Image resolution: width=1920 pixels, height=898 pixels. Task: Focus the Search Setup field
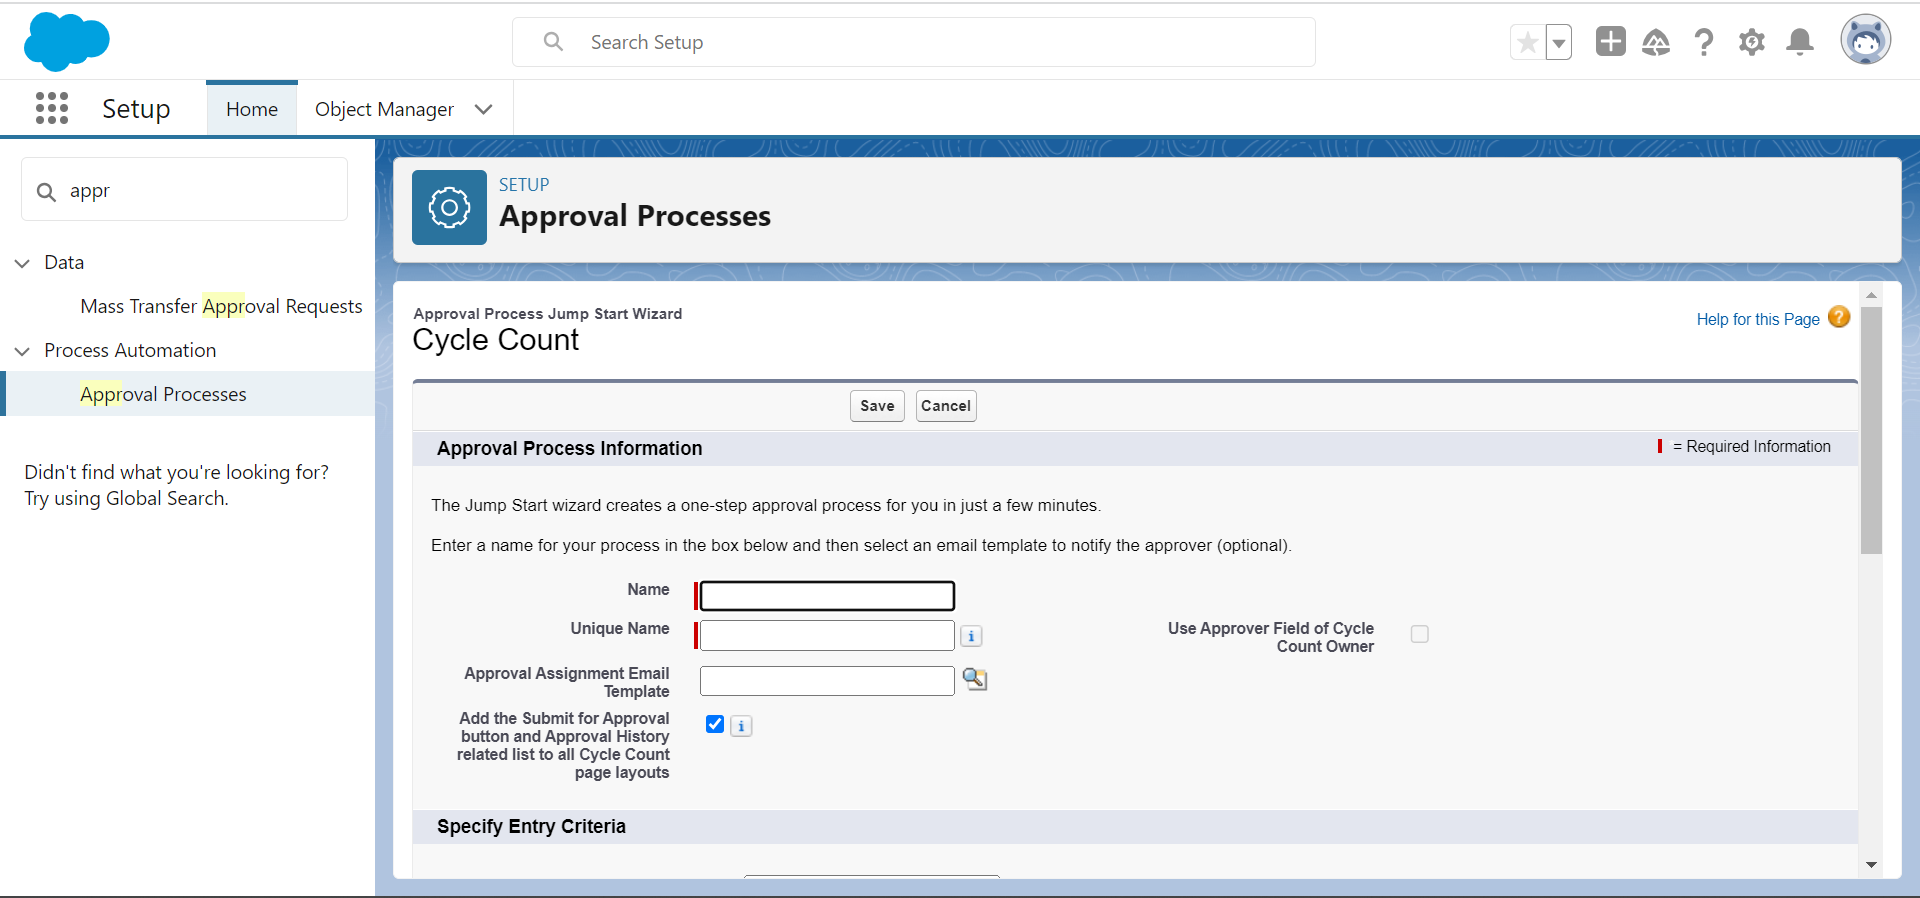pyautogui.click(x=914, y=42)
